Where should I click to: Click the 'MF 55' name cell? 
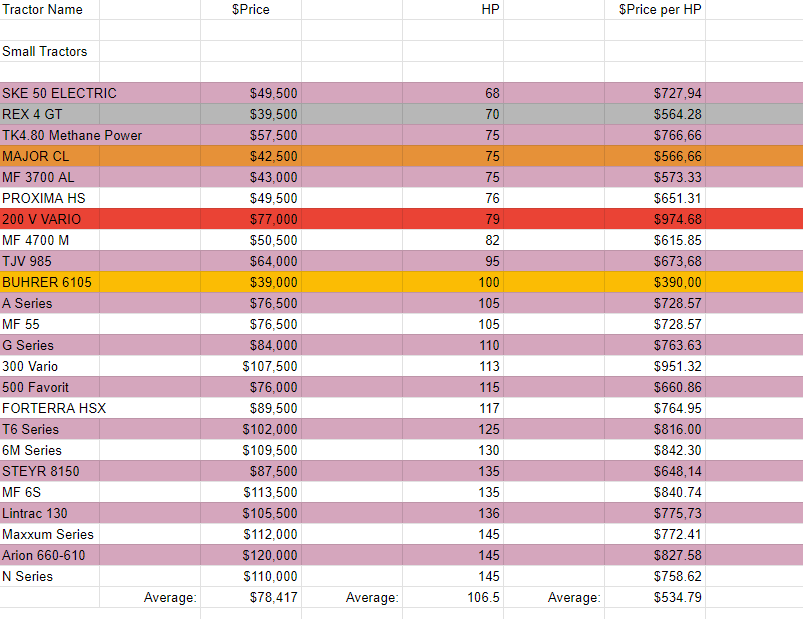point(50,324)
